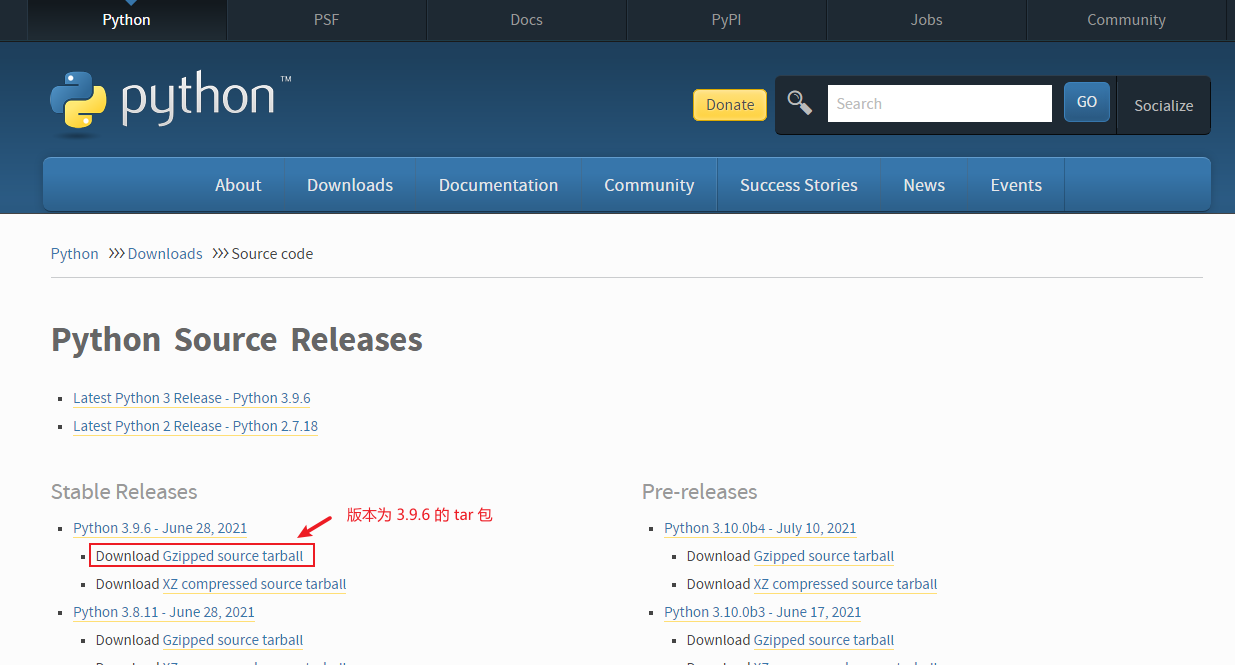Click the Pre-releases heading
The height and width of the screenshot is (665, 1235).
700,492
